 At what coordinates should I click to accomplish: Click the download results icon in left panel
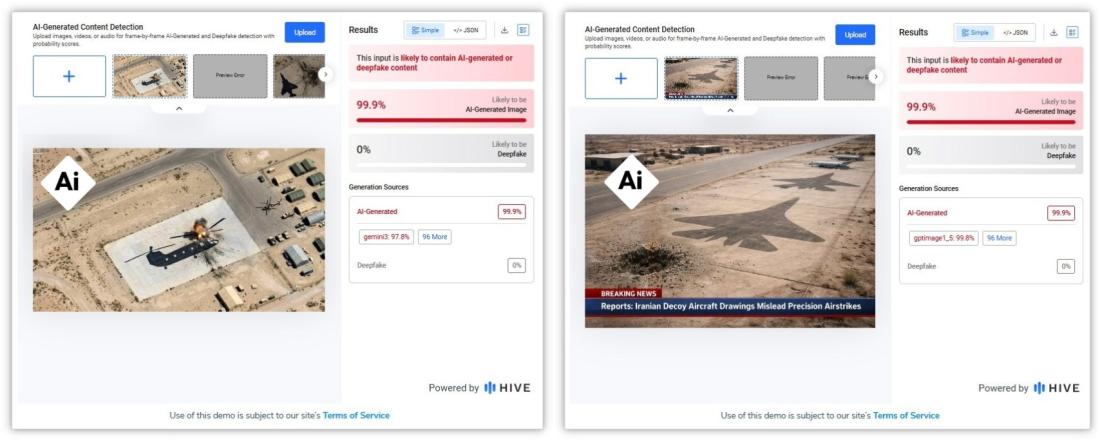[504, 31]
